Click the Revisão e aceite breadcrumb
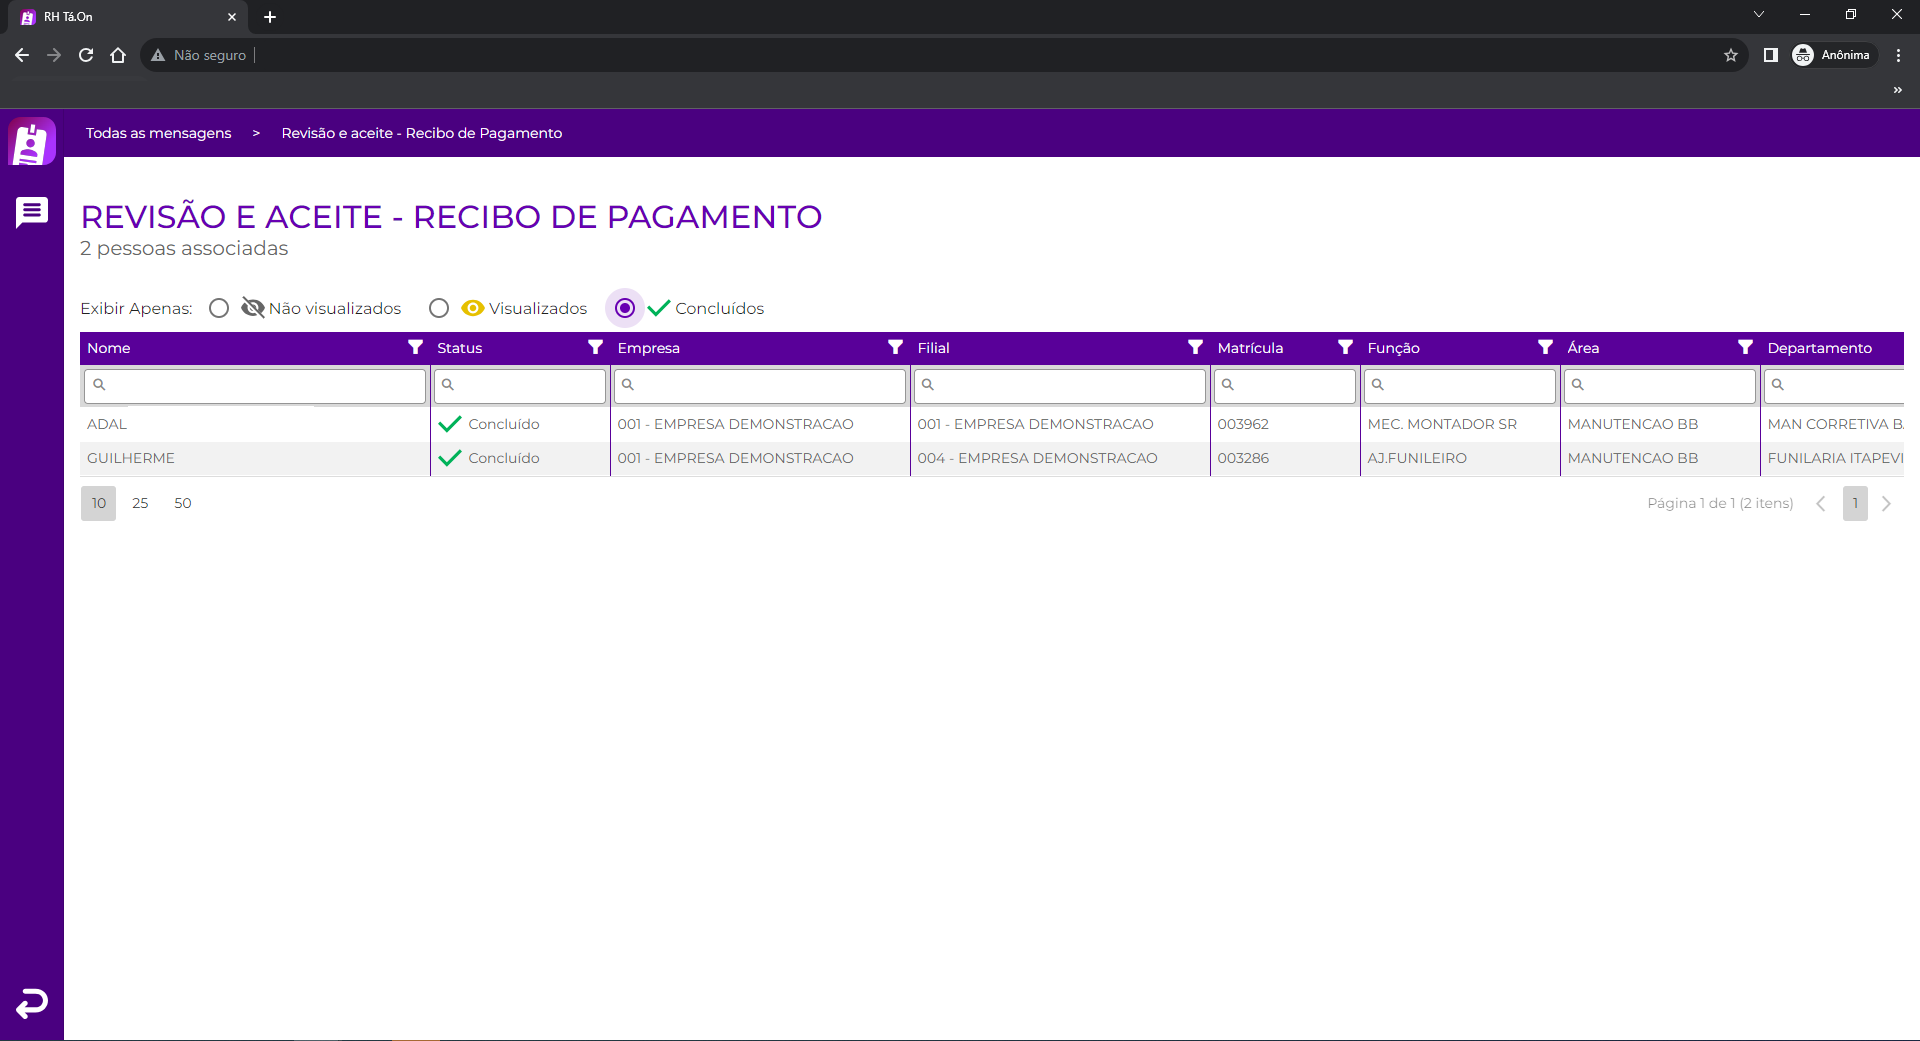 click(x=422, y=133)
